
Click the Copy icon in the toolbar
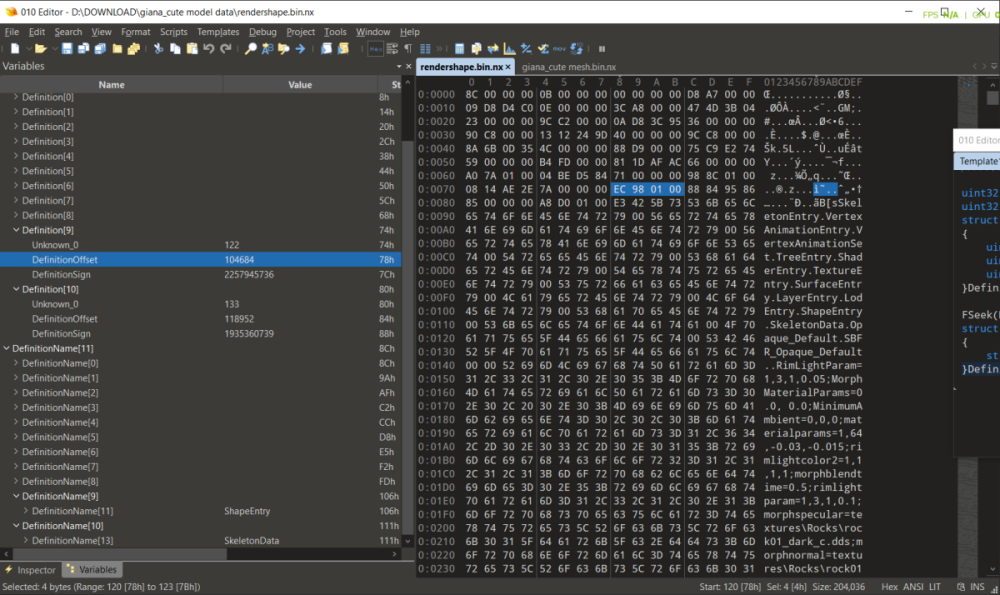click(x=175, y=49)
